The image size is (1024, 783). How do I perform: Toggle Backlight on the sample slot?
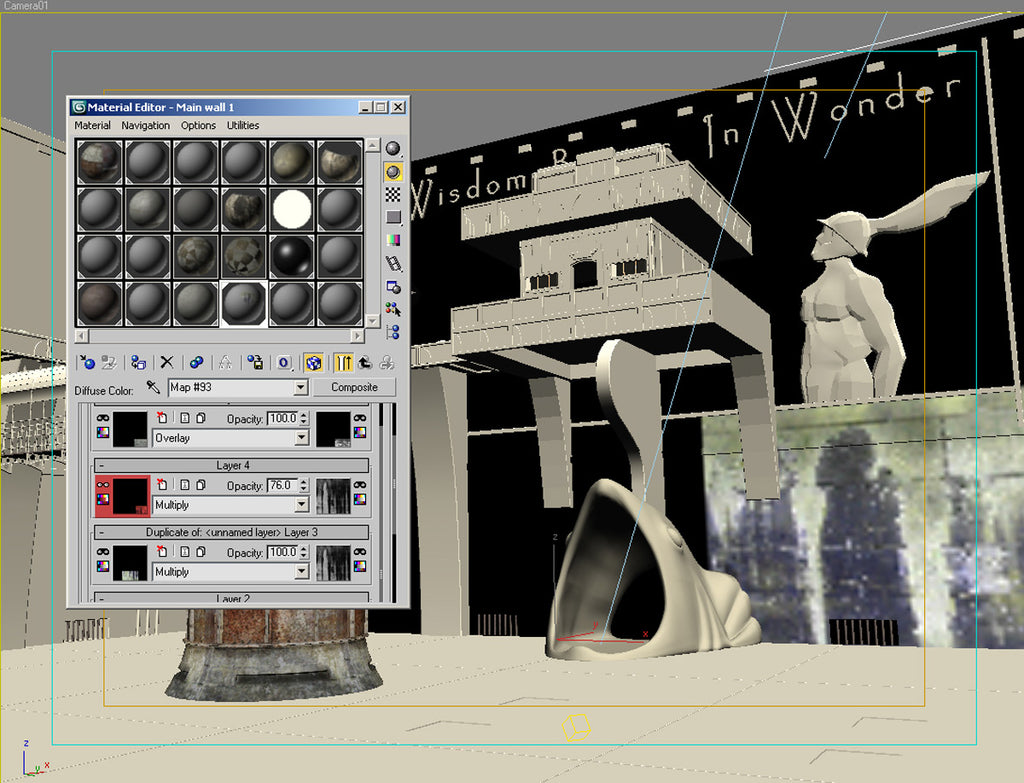(393, 172)
